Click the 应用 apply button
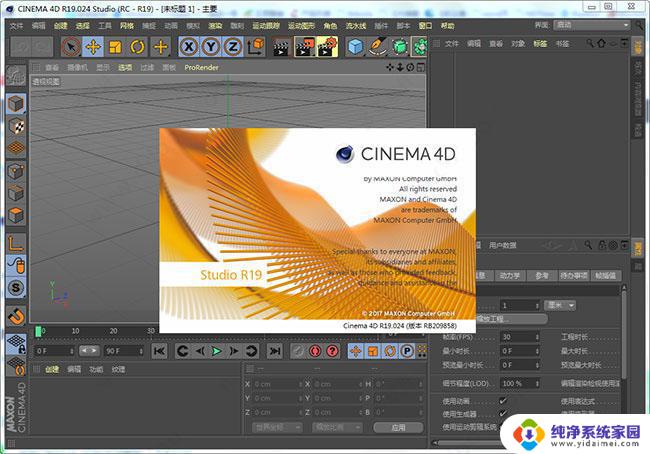The height and width of the screenshot is (454, 650). click(x=398, y=427)
